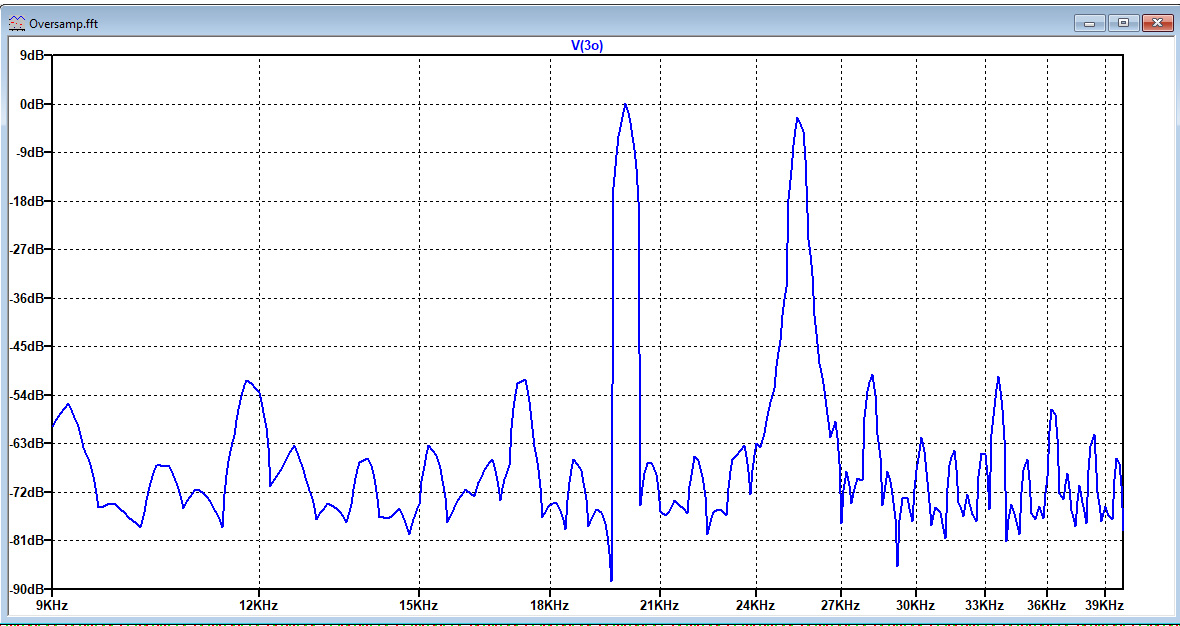The height and width of the screenshot is (626, 1180).
Task: Click the 33KHz horizontal axis label
Action: 985,606
